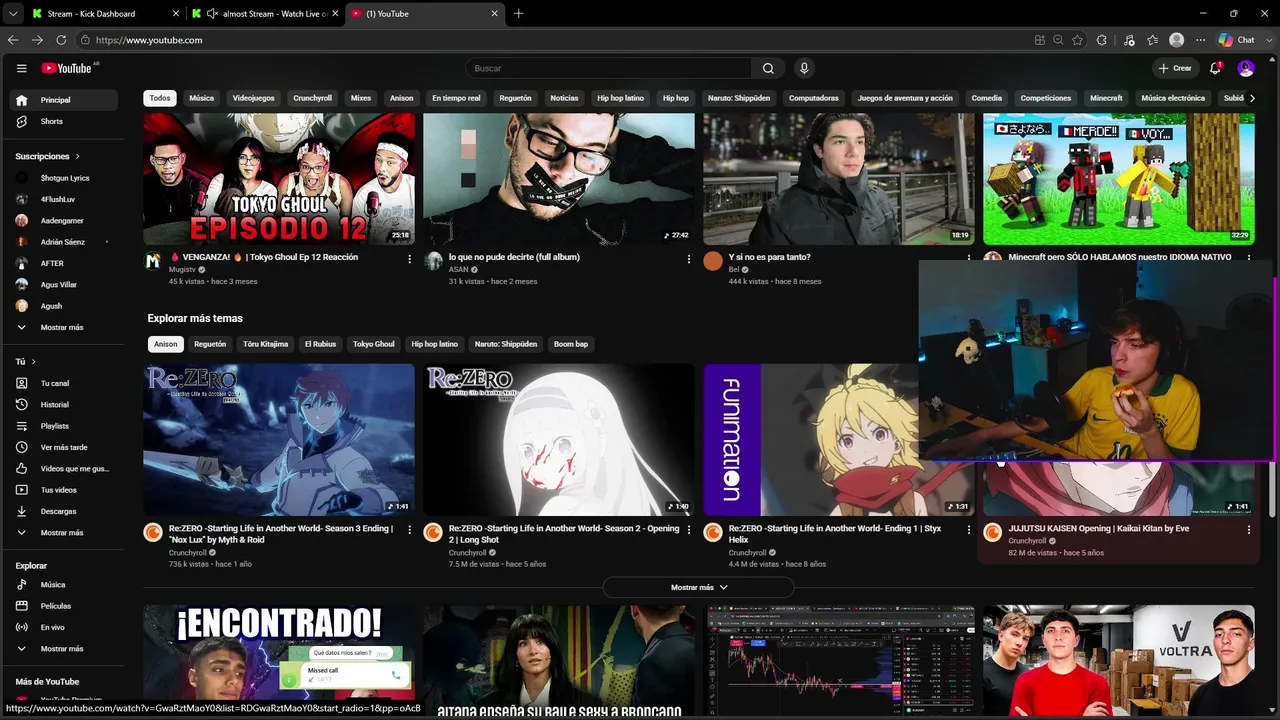This screenshot has height=720, width=1280.
Task: Open Playlists in the sidebar
Action: [64, 426]
